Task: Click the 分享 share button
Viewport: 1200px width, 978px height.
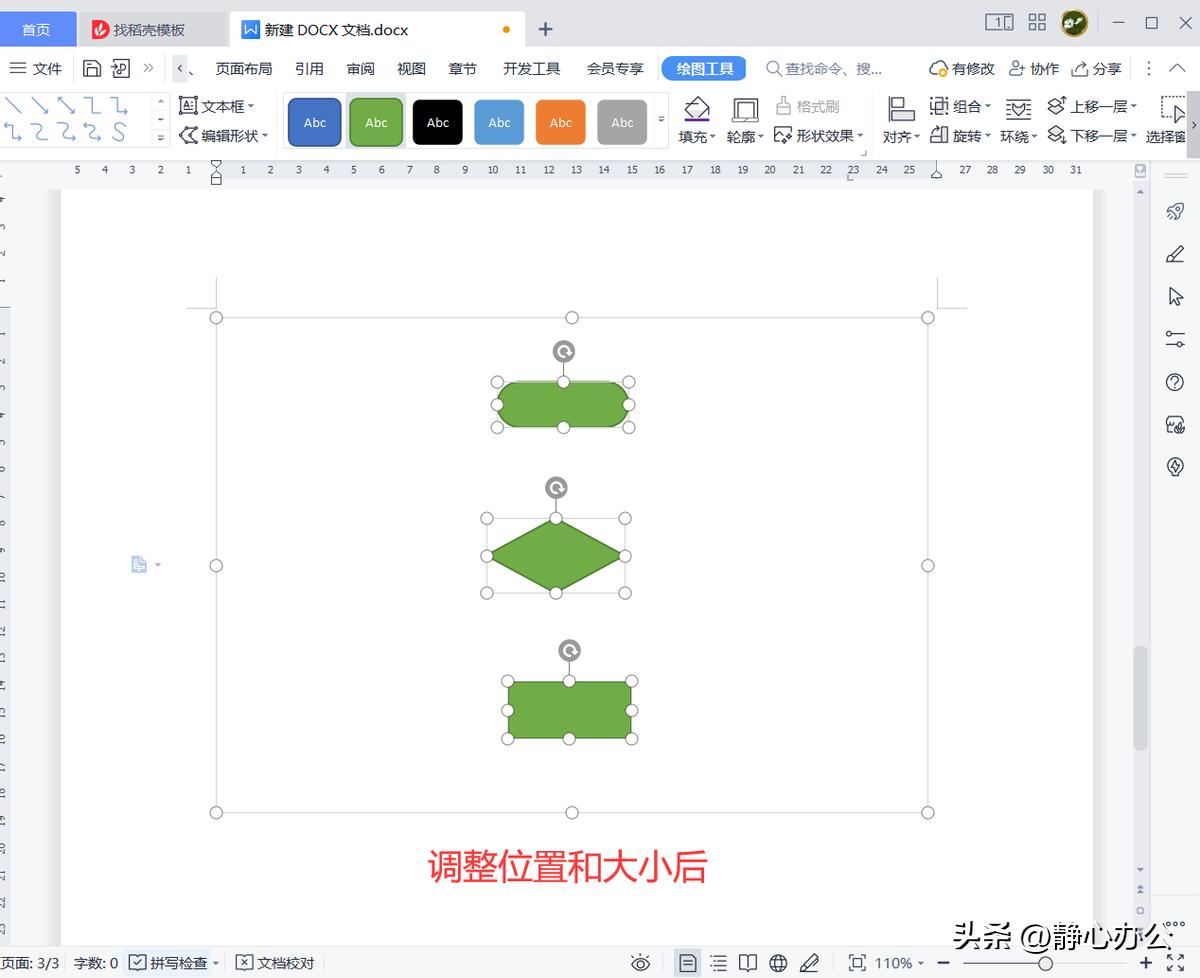Action: 1098,68
